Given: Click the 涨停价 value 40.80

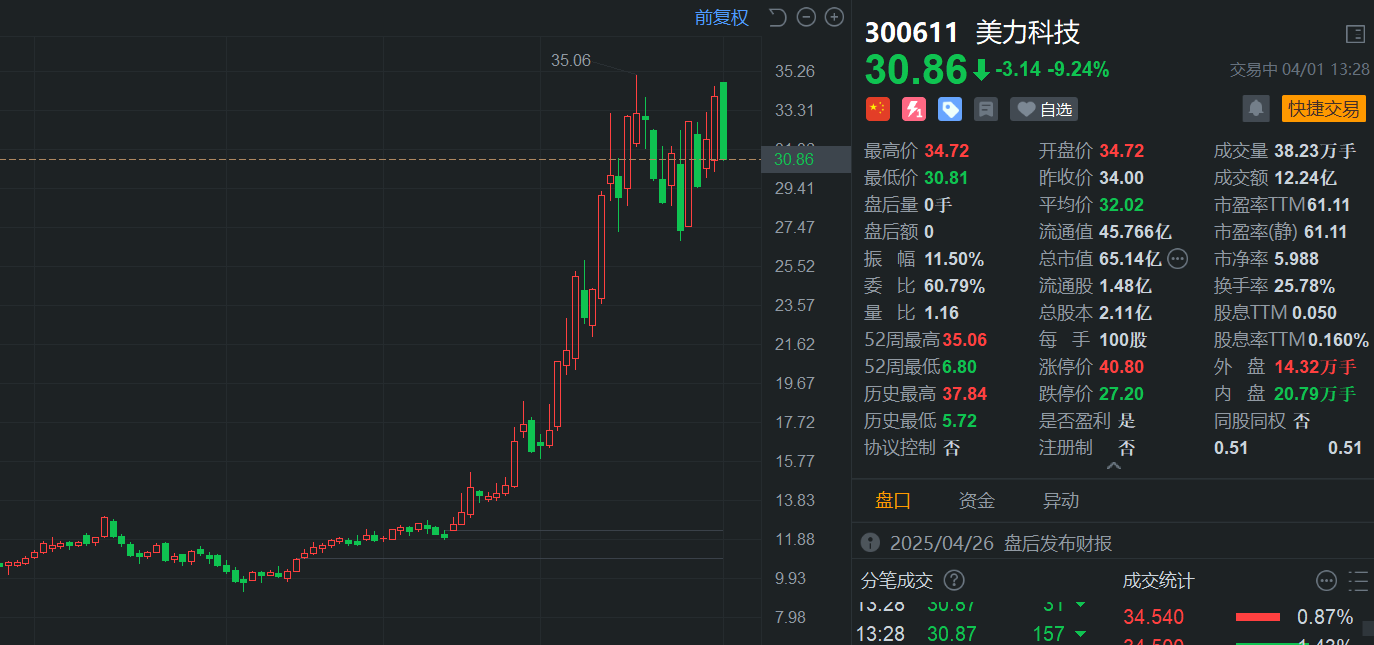Looking at the screenshot, I should click(1121, 367).
